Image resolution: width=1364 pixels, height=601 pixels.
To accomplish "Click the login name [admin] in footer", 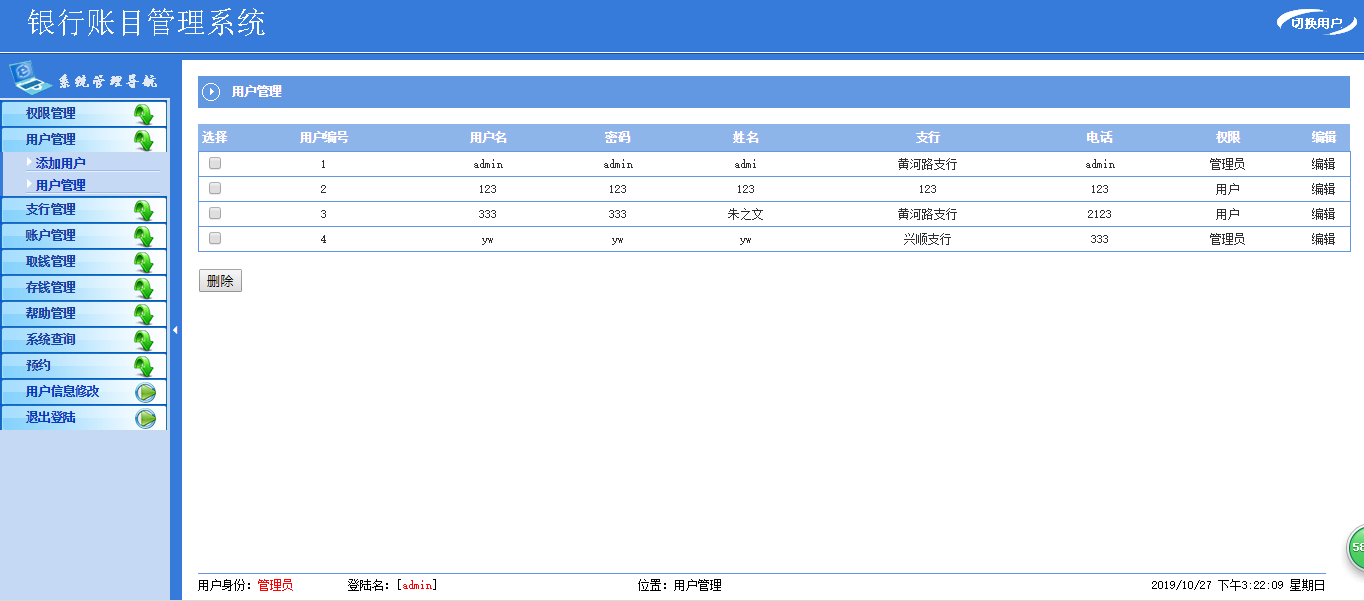I will coord(417,585).
